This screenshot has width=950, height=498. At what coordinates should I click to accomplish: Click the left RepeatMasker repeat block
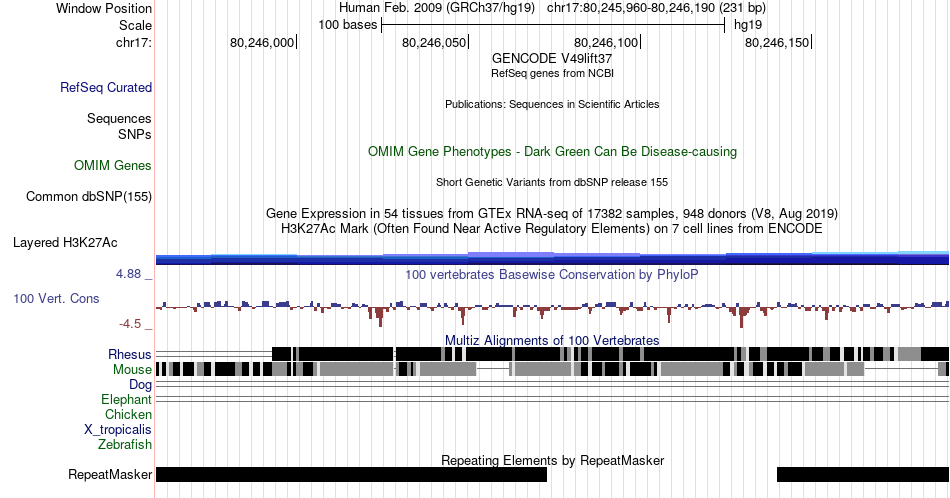[351, 474]
